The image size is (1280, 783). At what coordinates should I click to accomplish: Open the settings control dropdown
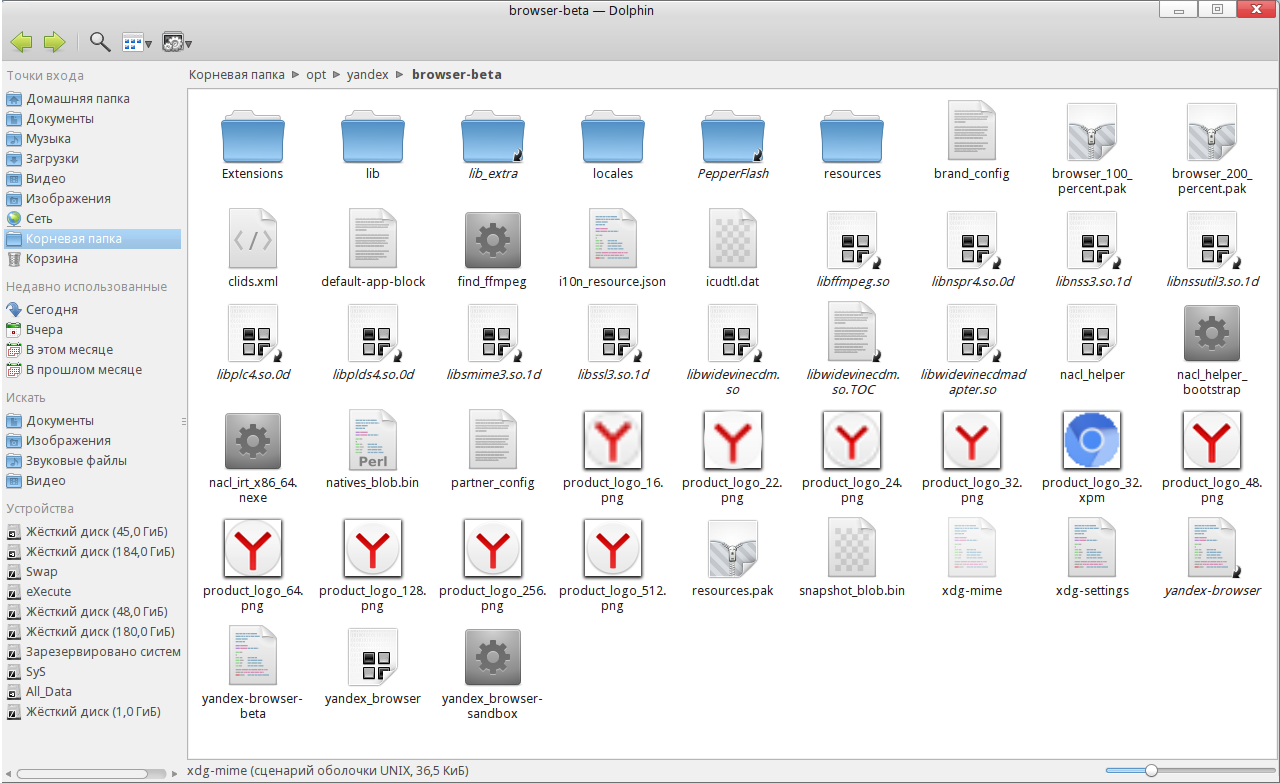(x=176, y=42)
